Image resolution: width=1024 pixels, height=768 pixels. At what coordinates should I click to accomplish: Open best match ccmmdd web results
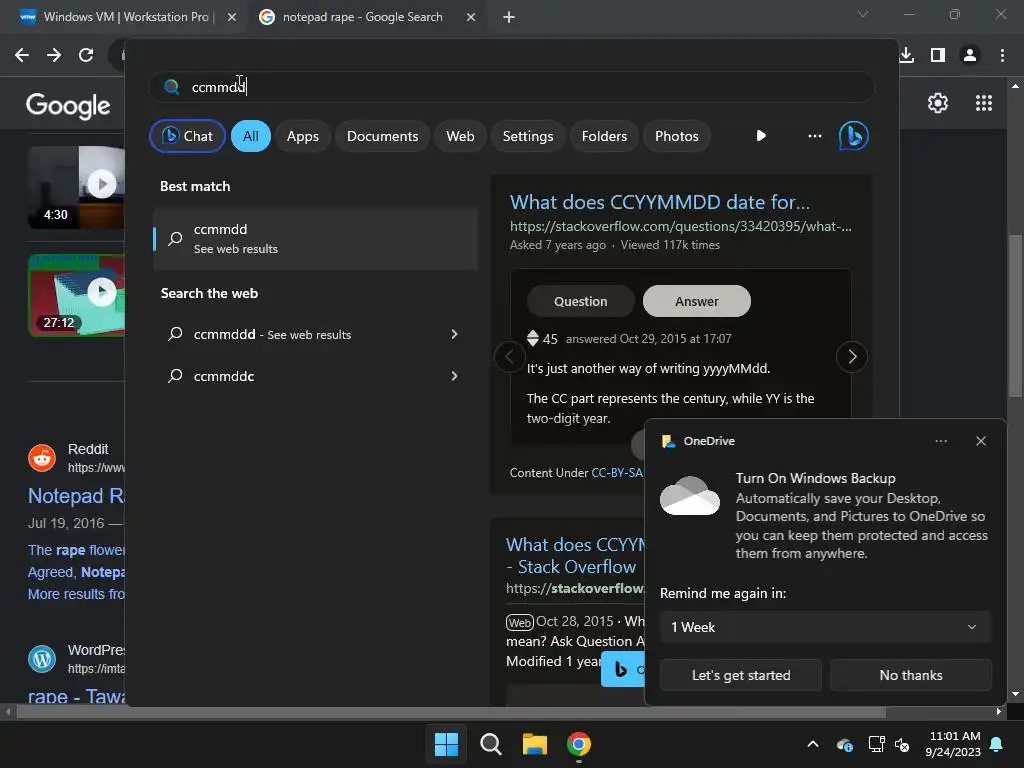[315, 238]
